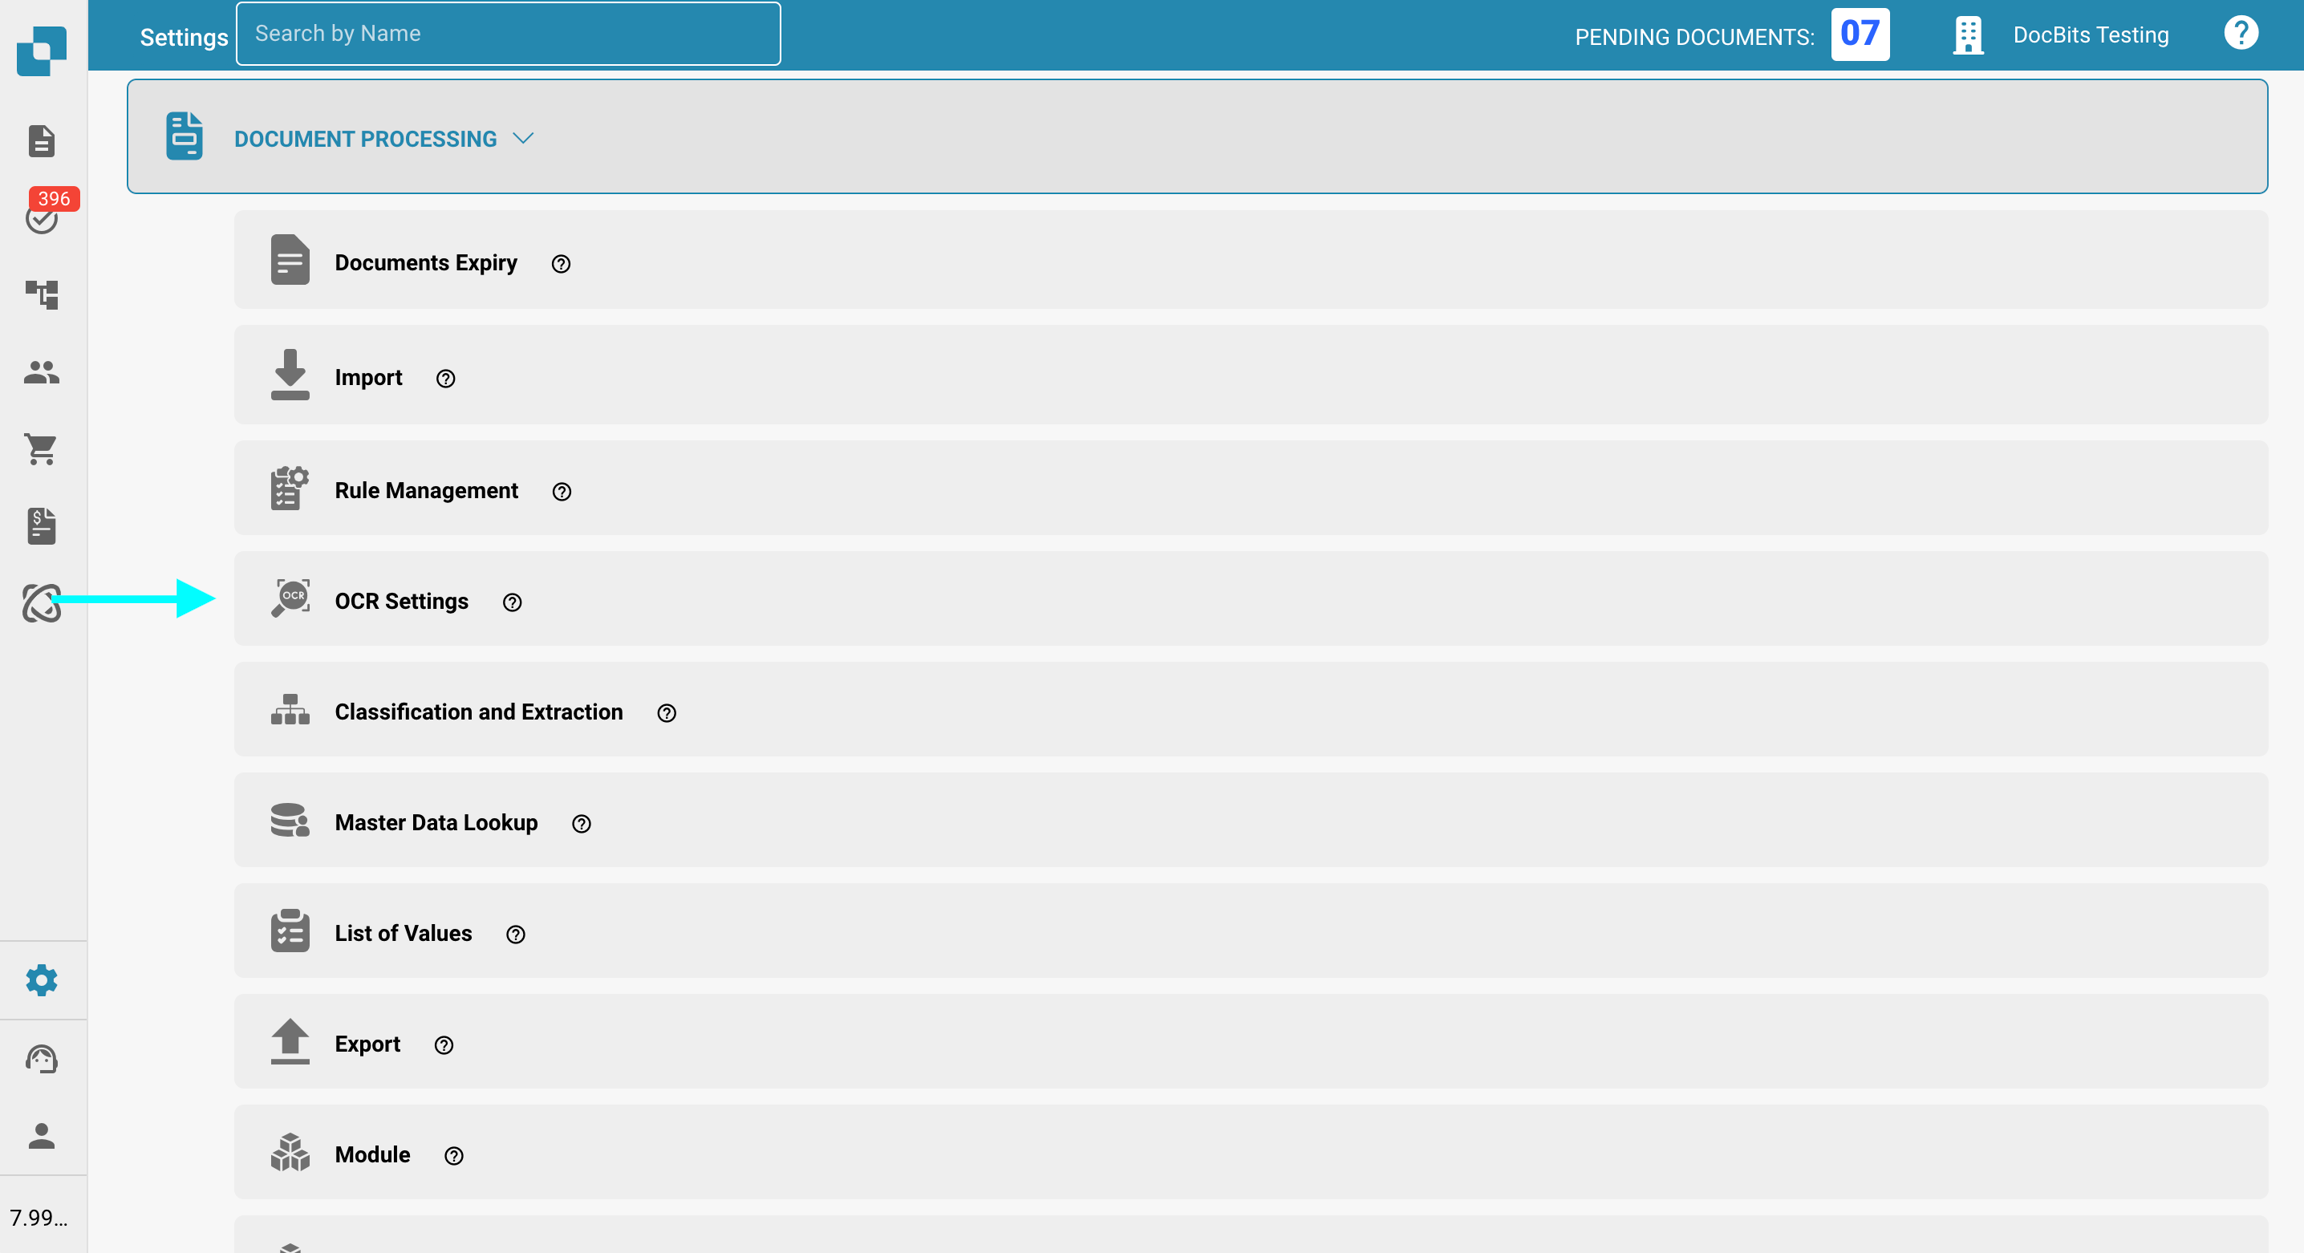The height and width of the screenshot is (1253, 2304).
Task: Open the Master Data Lookup entry
Action: click(x=436, y=823)
